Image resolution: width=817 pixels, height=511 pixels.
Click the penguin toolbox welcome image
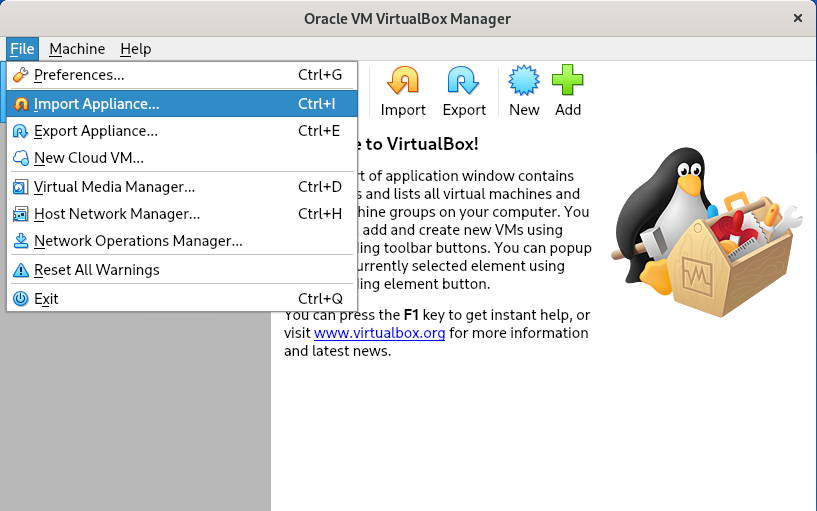(706, 232)
